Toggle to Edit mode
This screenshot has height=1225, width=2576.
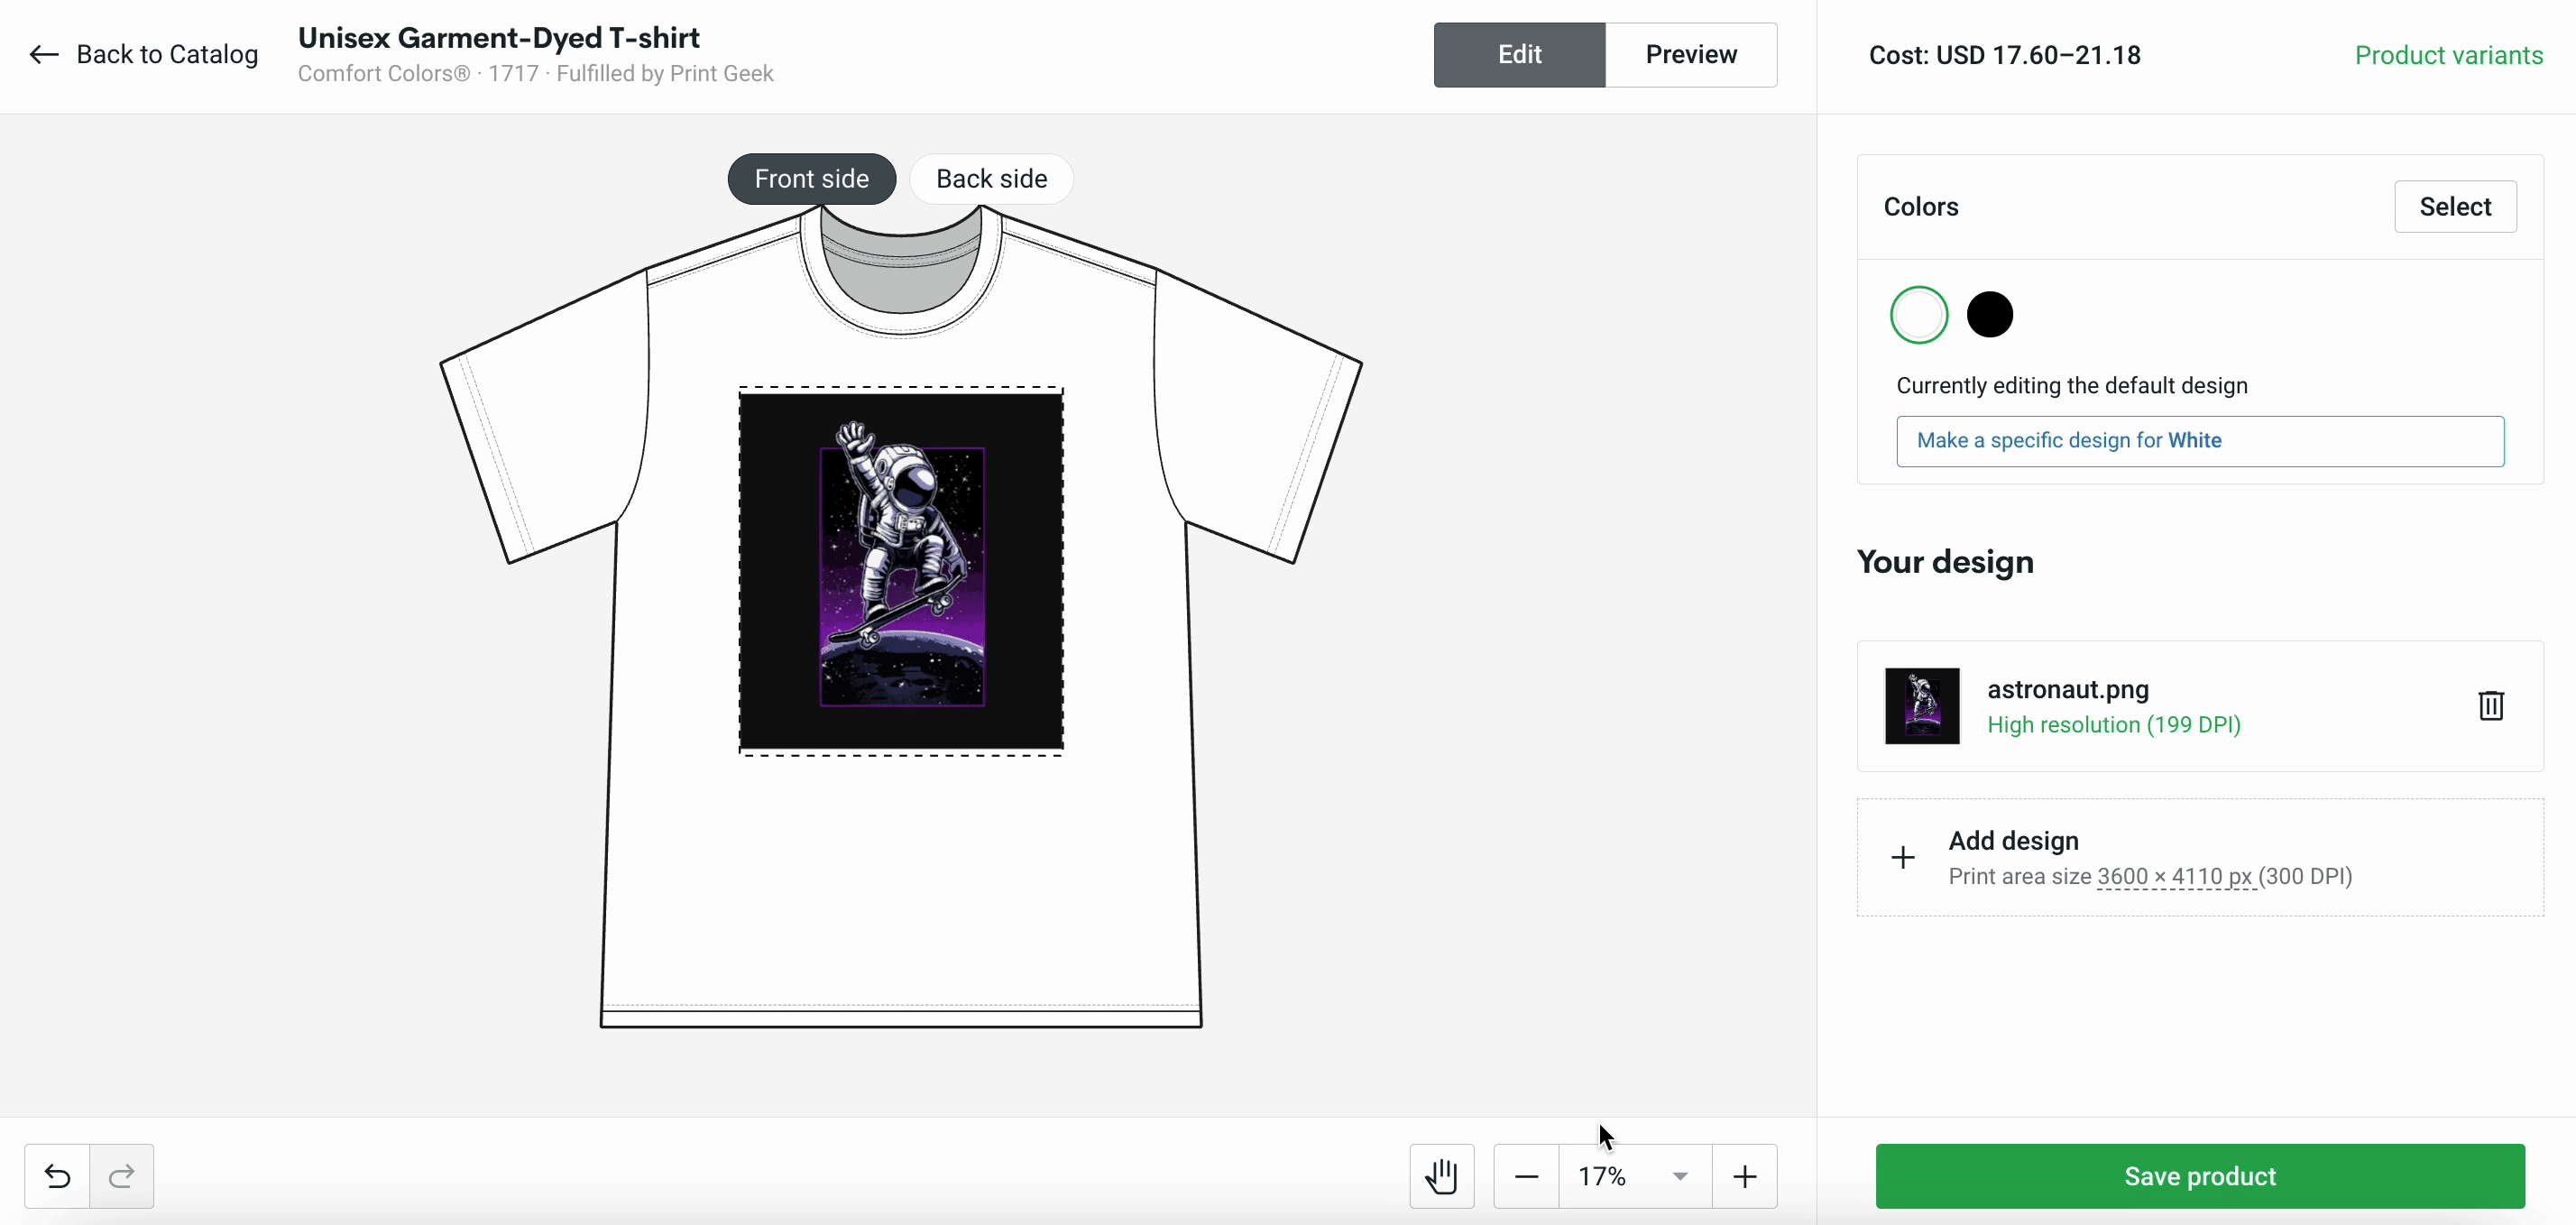point(1518,54)
